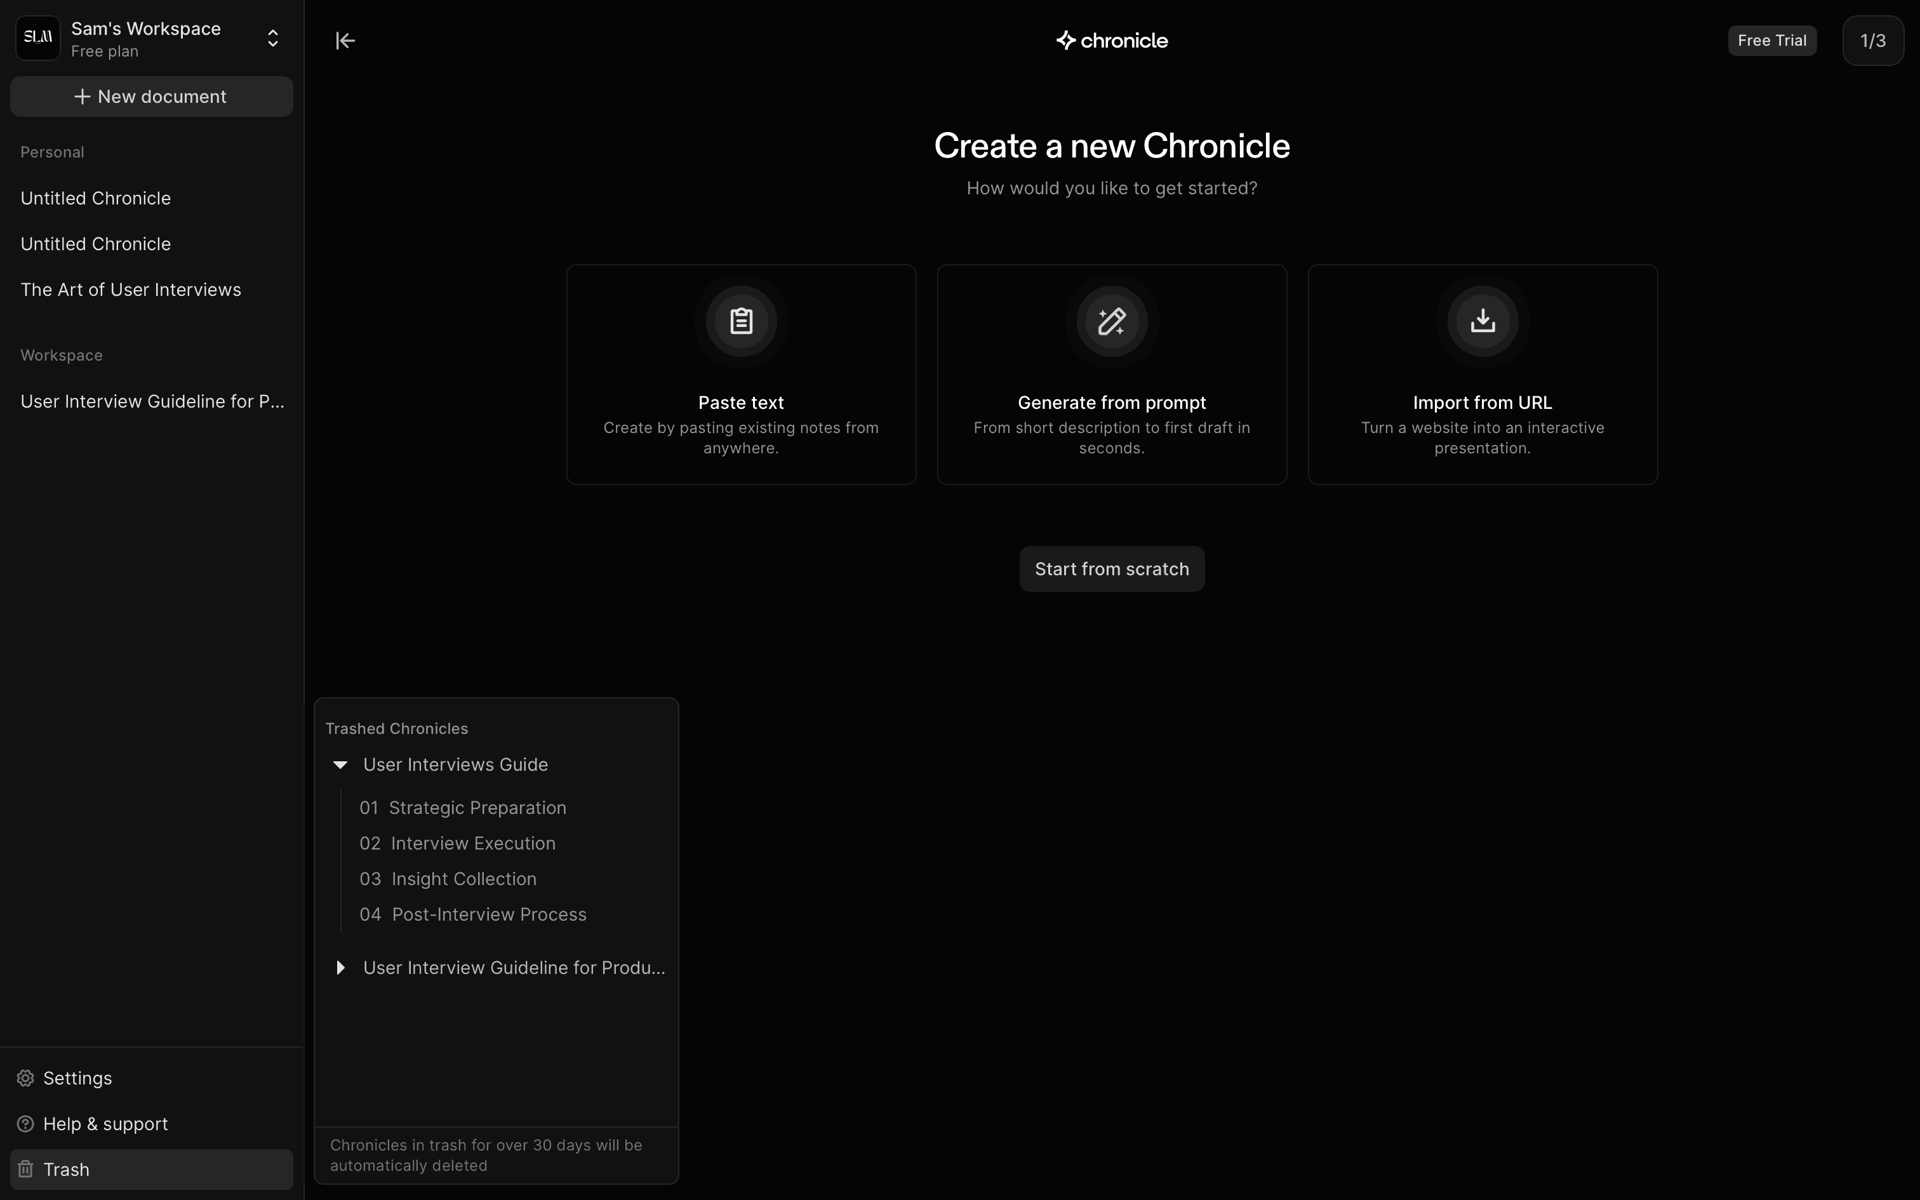
Task: Click the Help & support question icon
Action: click(26, 1124)
